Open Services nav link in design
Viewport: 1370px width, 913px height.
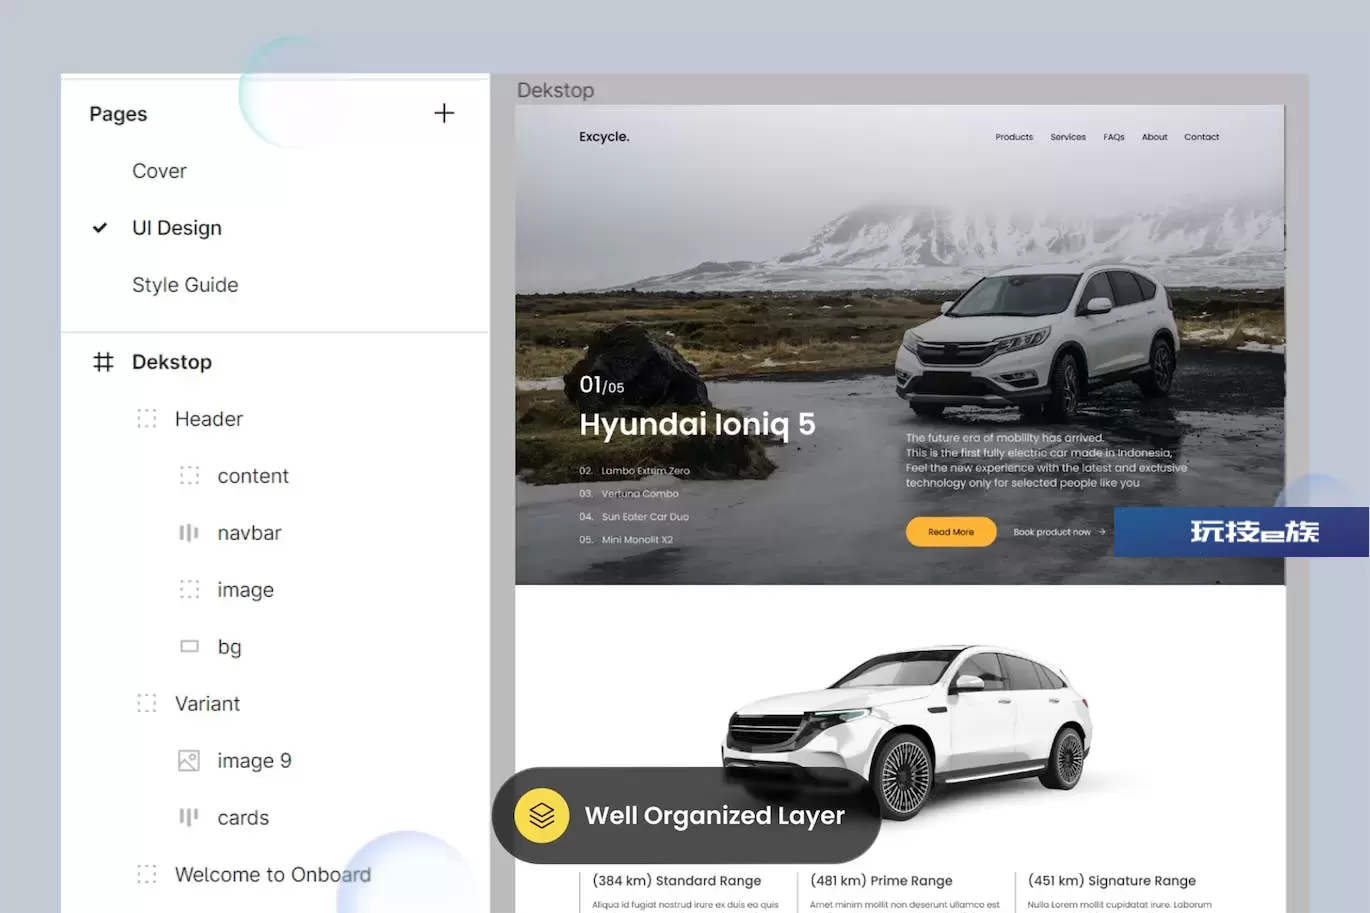(1068, 137)
